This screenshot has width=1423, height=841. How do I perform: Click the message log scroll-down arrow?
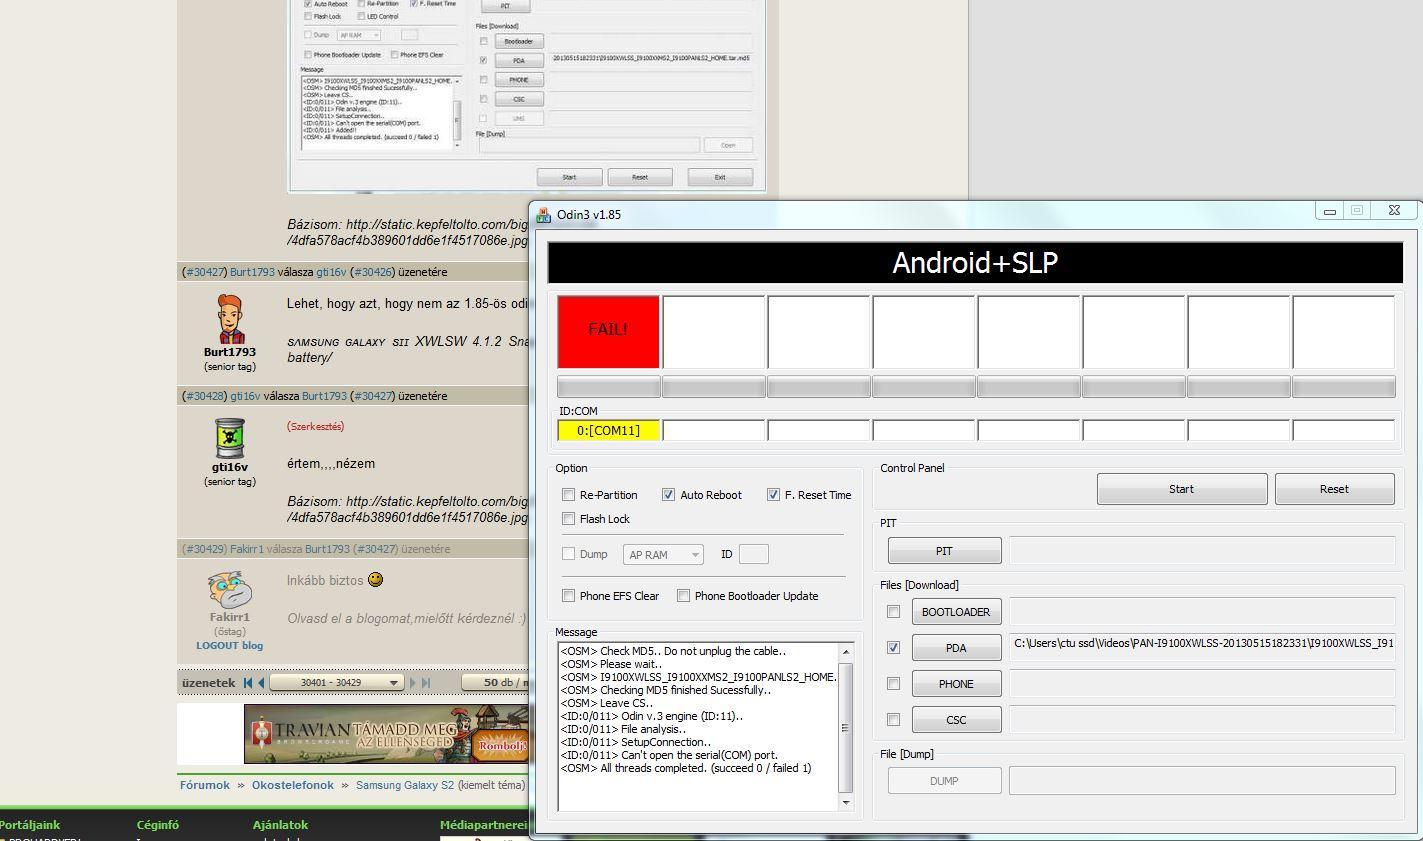[x=846, y=803]
